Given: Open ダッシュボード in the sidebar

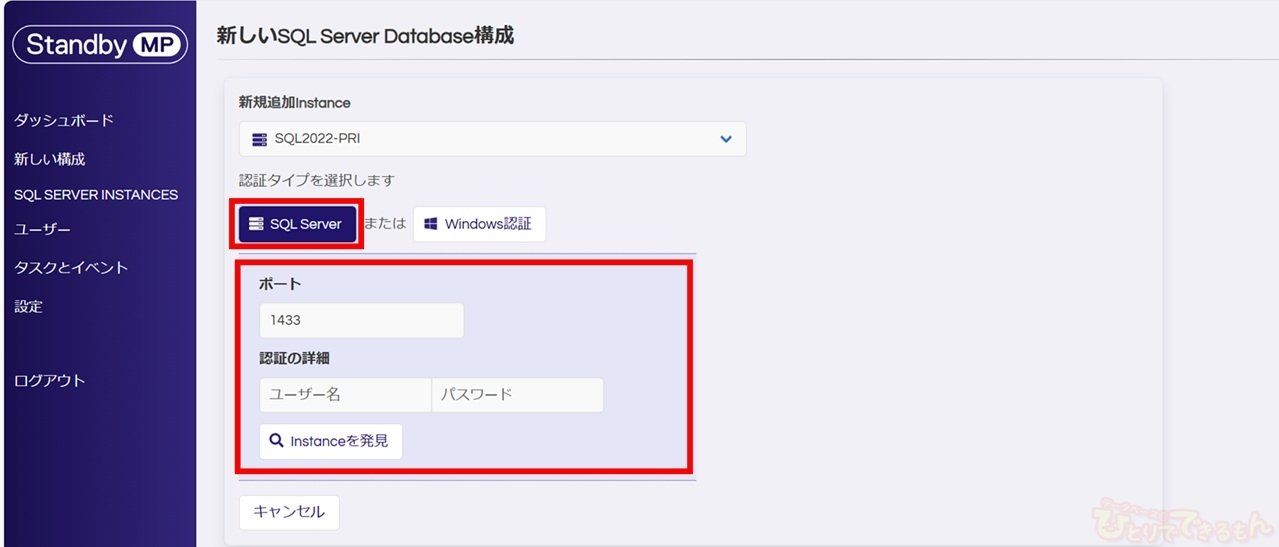Looking at the screenshot, I should pos(64,121).
